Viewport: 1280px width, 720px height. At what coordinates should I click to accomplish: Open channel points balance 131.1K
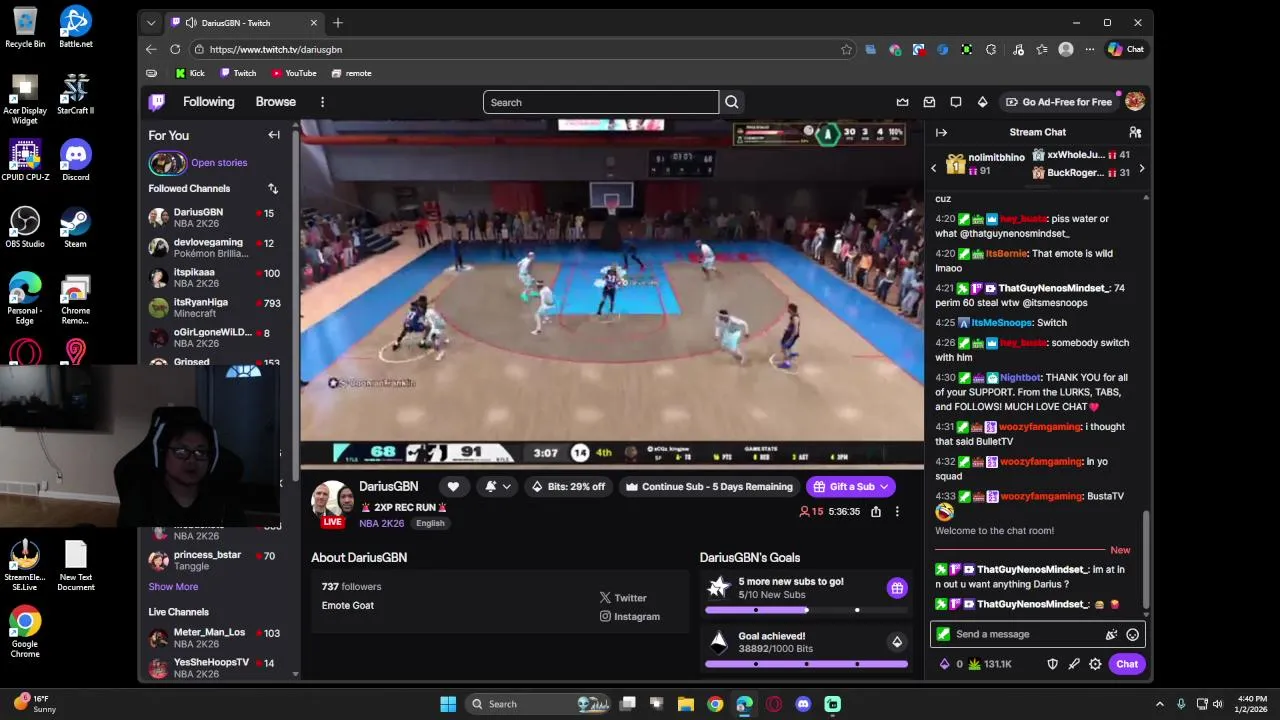(990, 664)
